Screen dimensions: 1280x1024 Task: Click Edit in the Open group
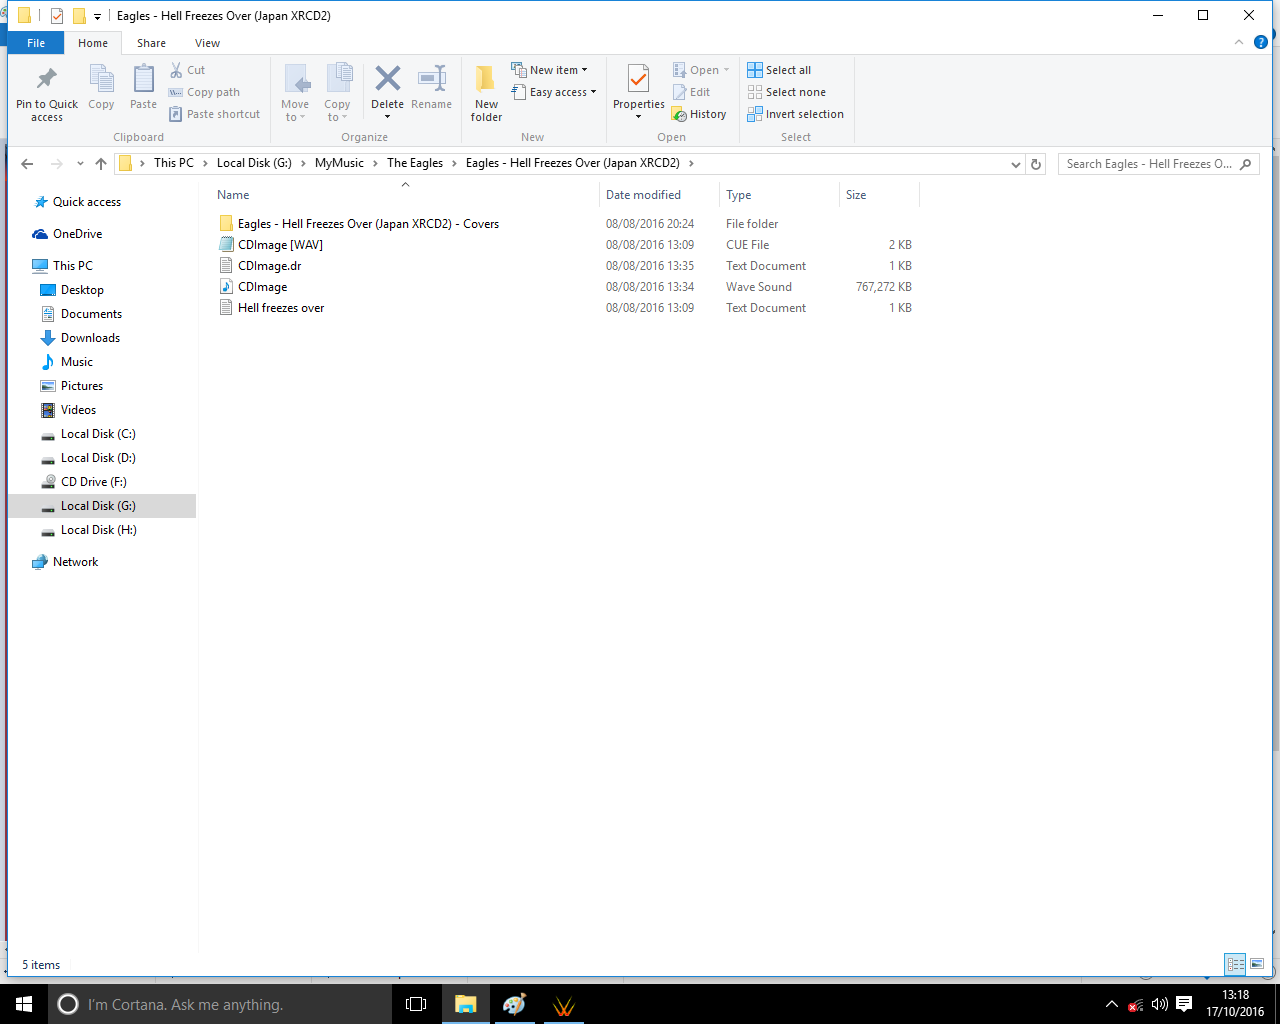click(691, 92)
